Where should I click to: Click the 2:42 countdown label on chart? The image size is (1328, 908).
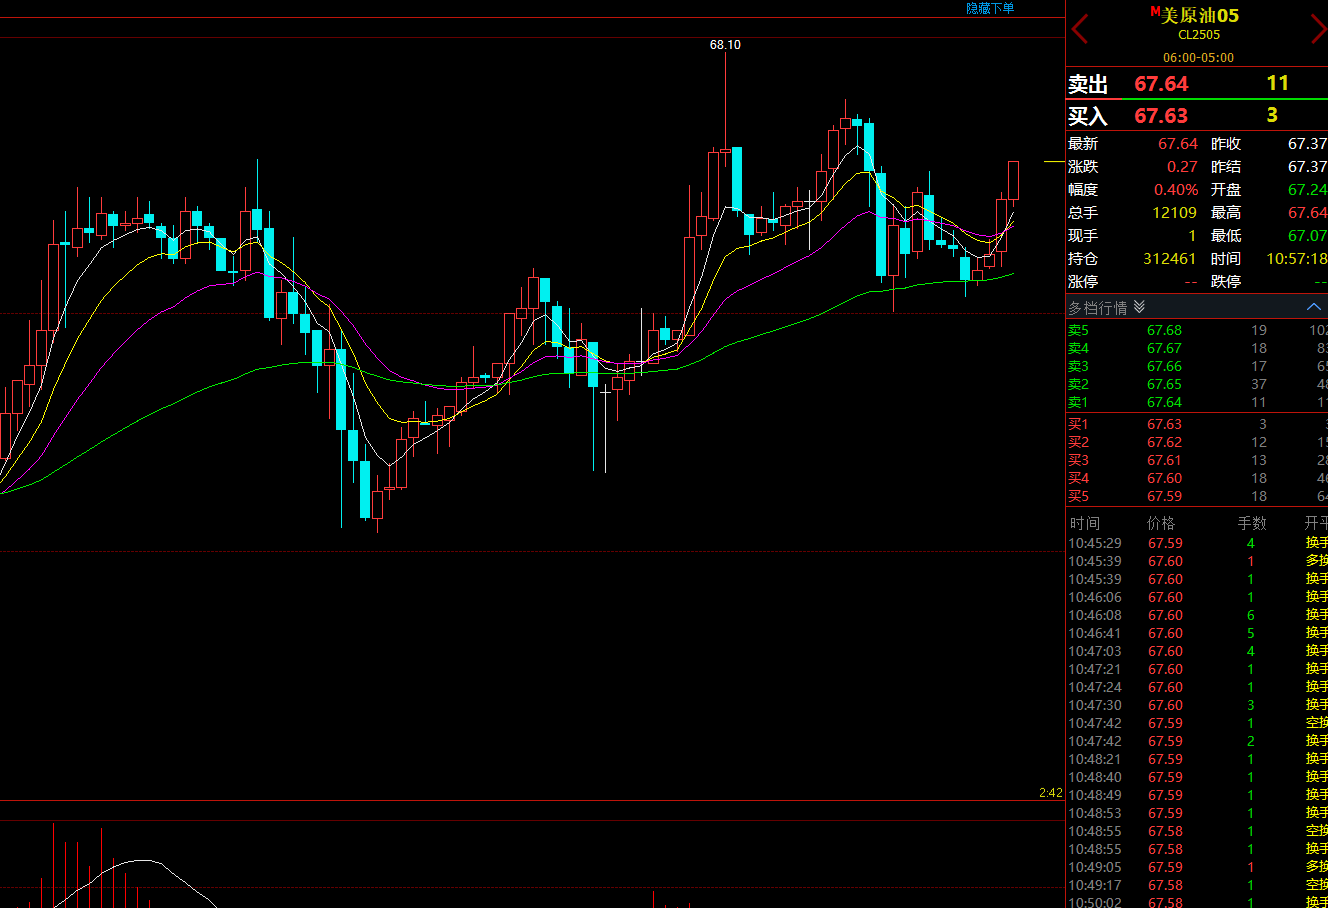click(1050, 793)
